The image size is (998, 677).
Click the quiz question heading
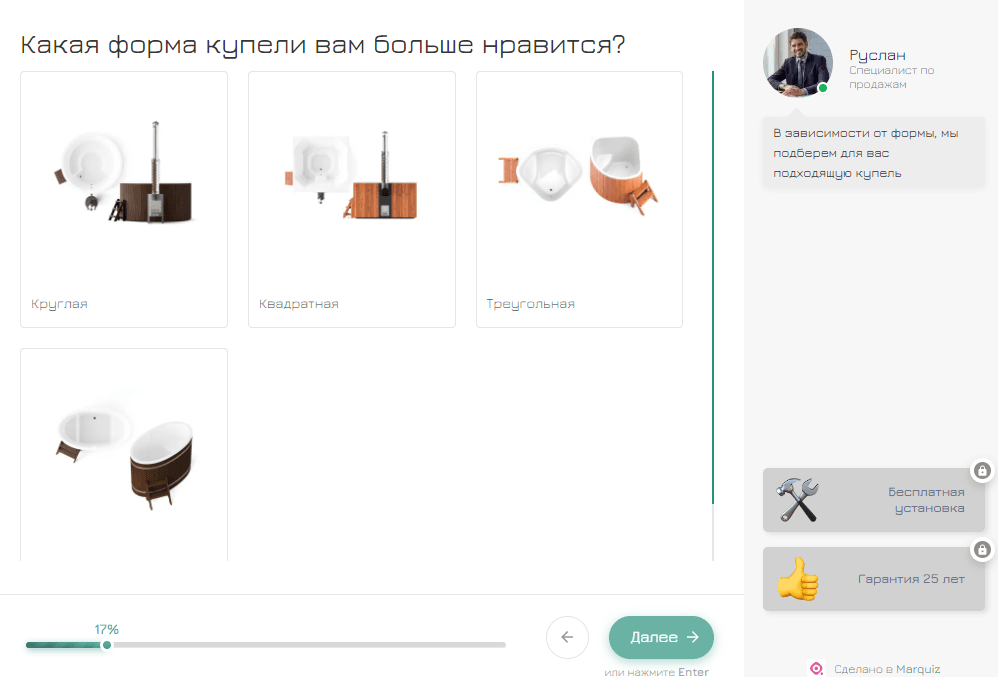pyautogui.click(x=323, y=45)
